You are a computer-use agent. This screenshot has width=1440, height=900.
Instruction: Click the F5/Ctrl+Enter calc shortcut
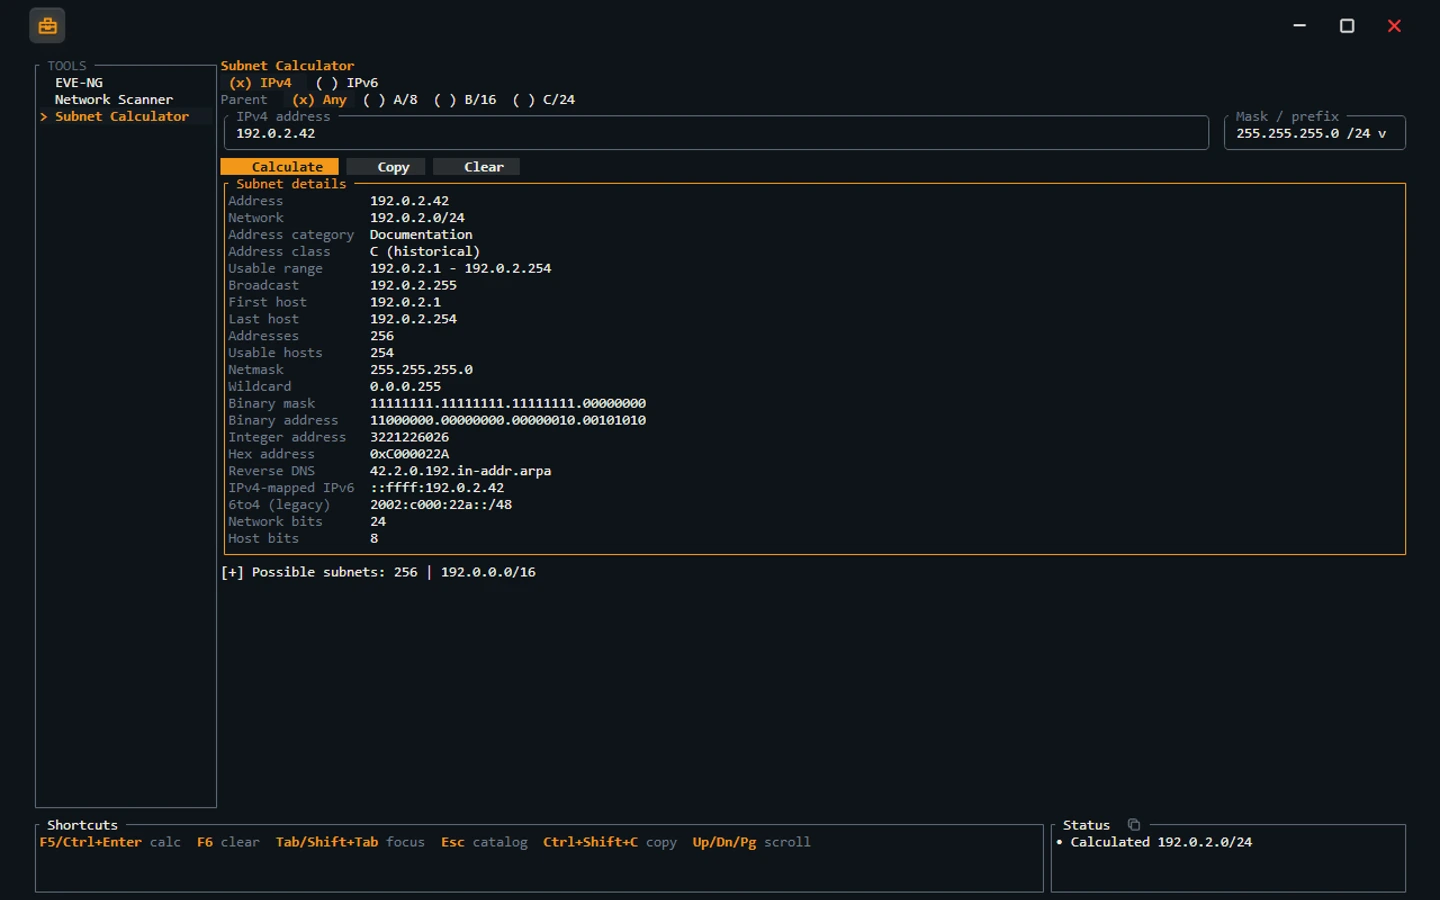[110, 842]
